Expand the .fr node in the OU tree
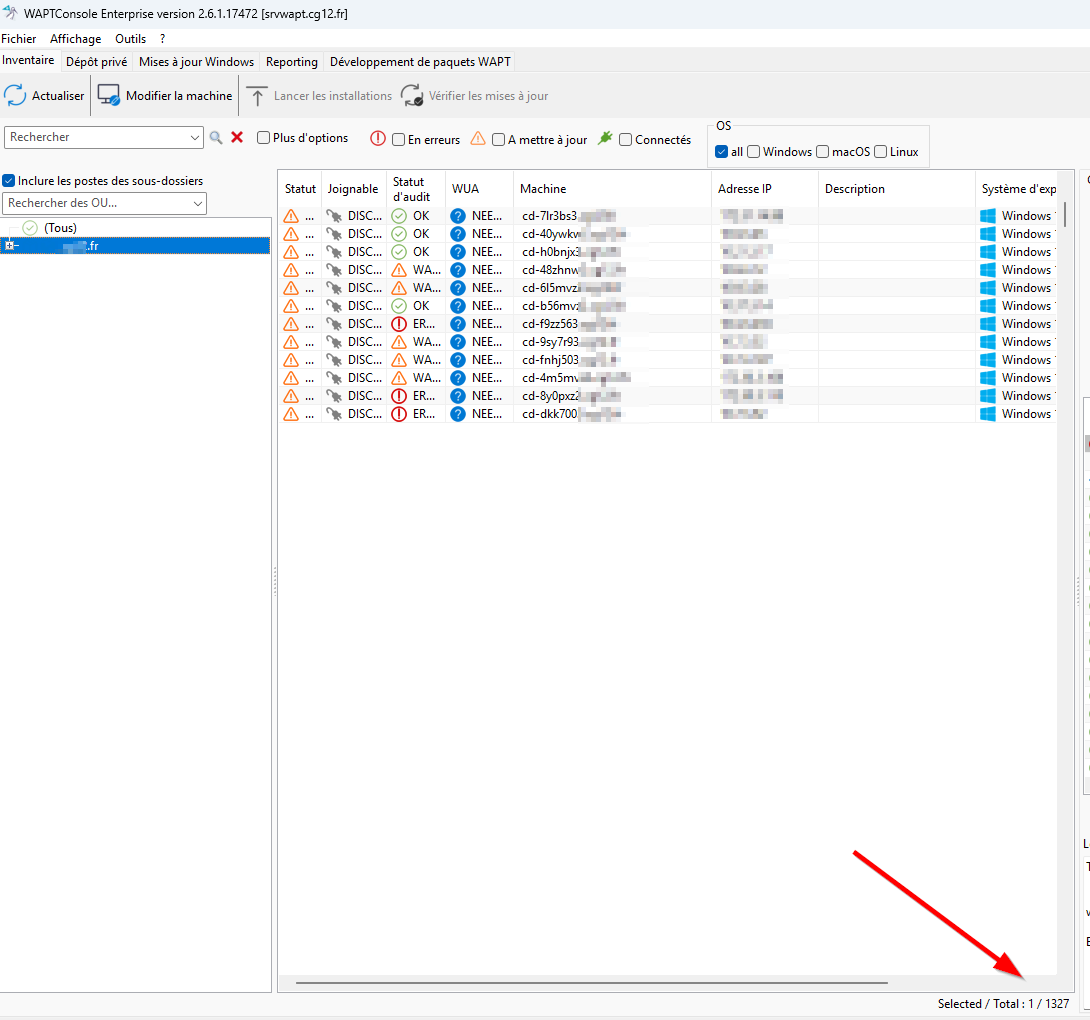 point(8,244)
